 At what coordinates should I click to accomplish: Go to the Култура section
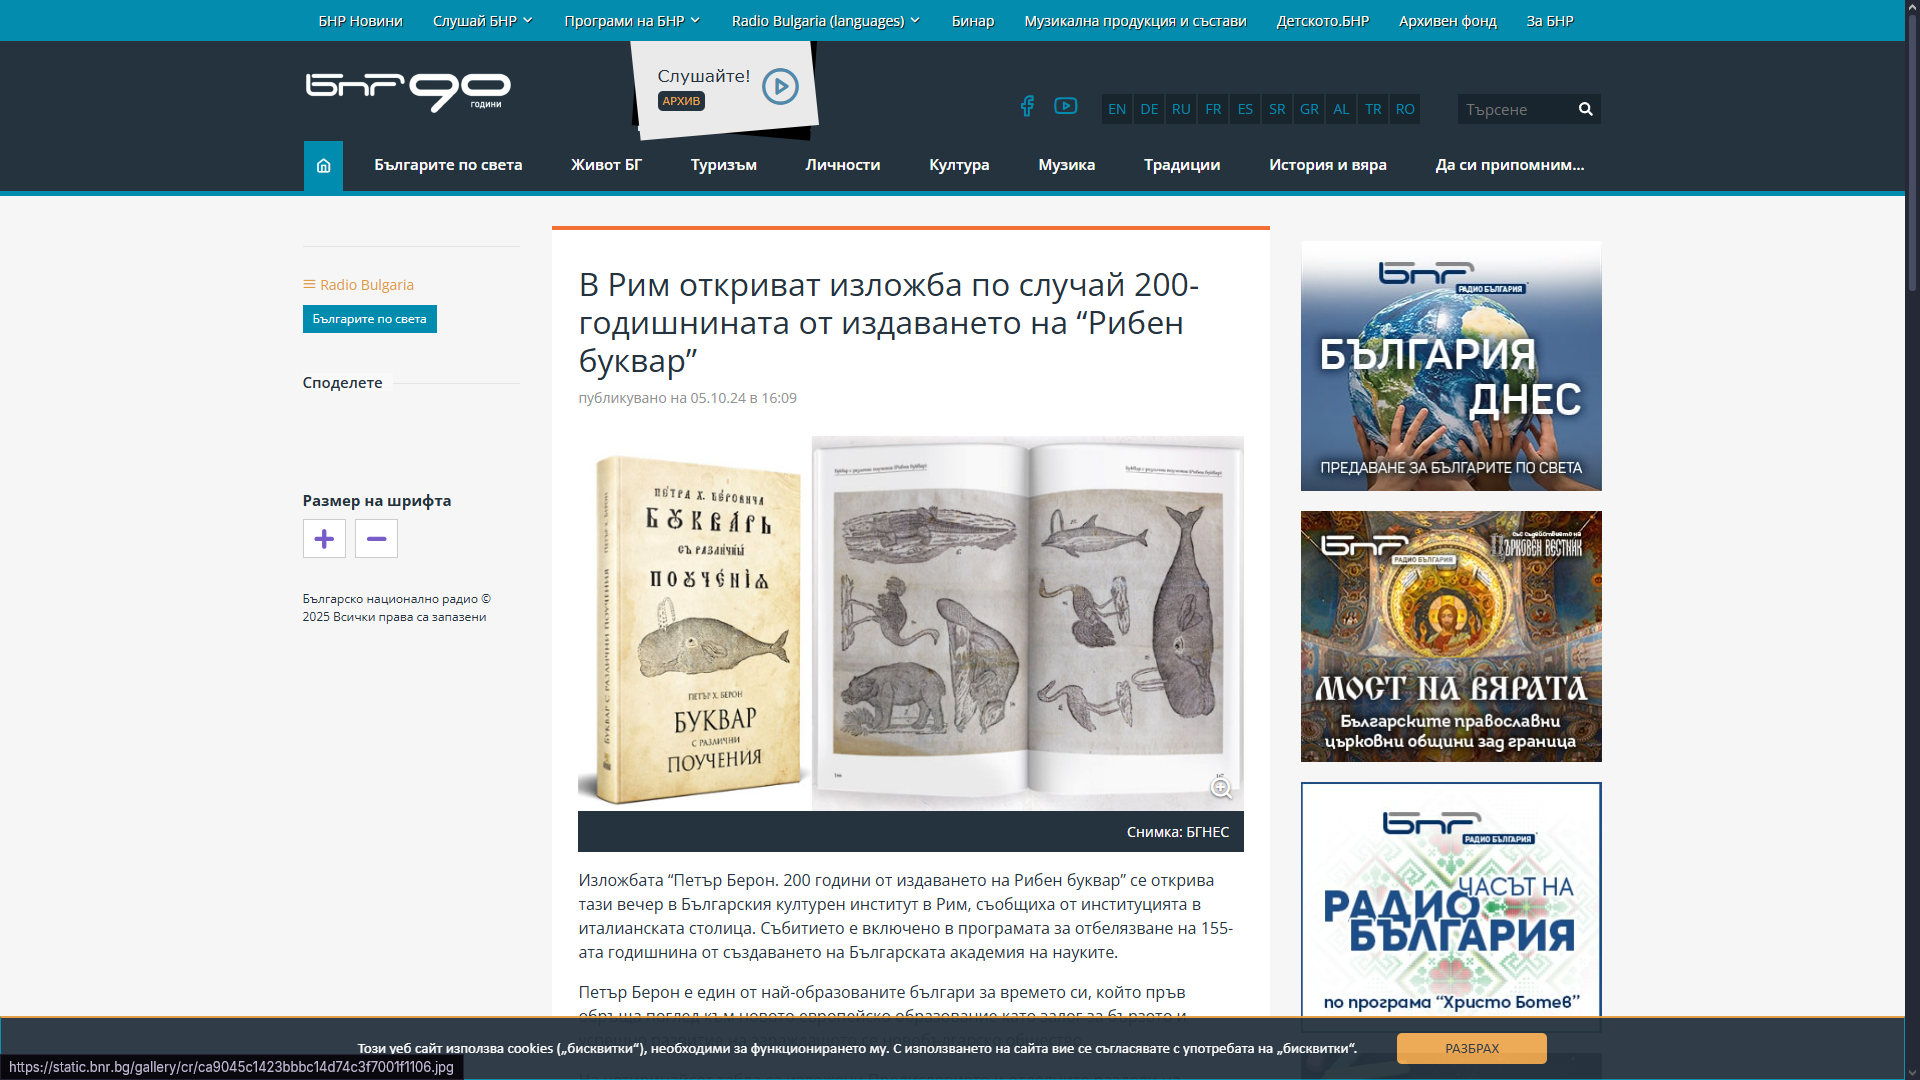pos(958,165)
